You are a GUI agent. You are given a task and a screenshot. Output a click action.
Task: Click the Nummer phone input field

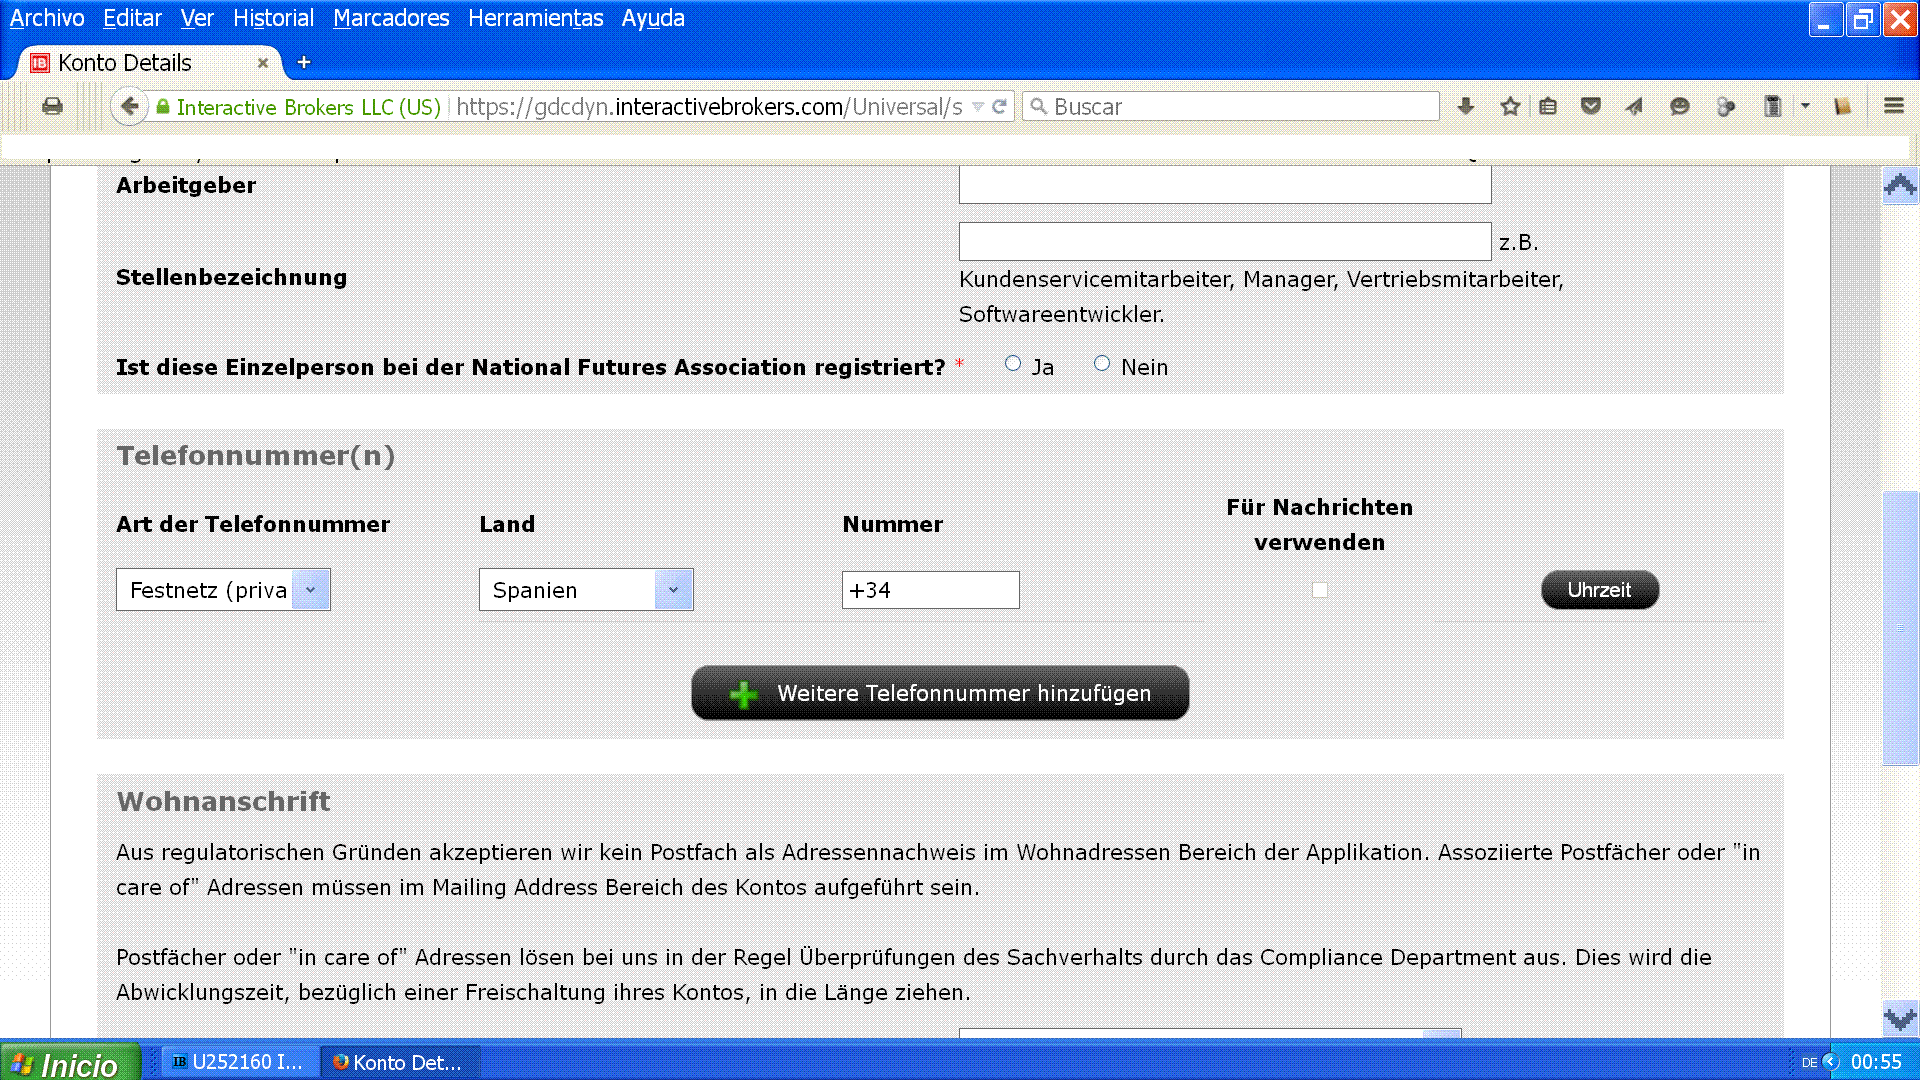pyautogui.click(x=930, y=590)
